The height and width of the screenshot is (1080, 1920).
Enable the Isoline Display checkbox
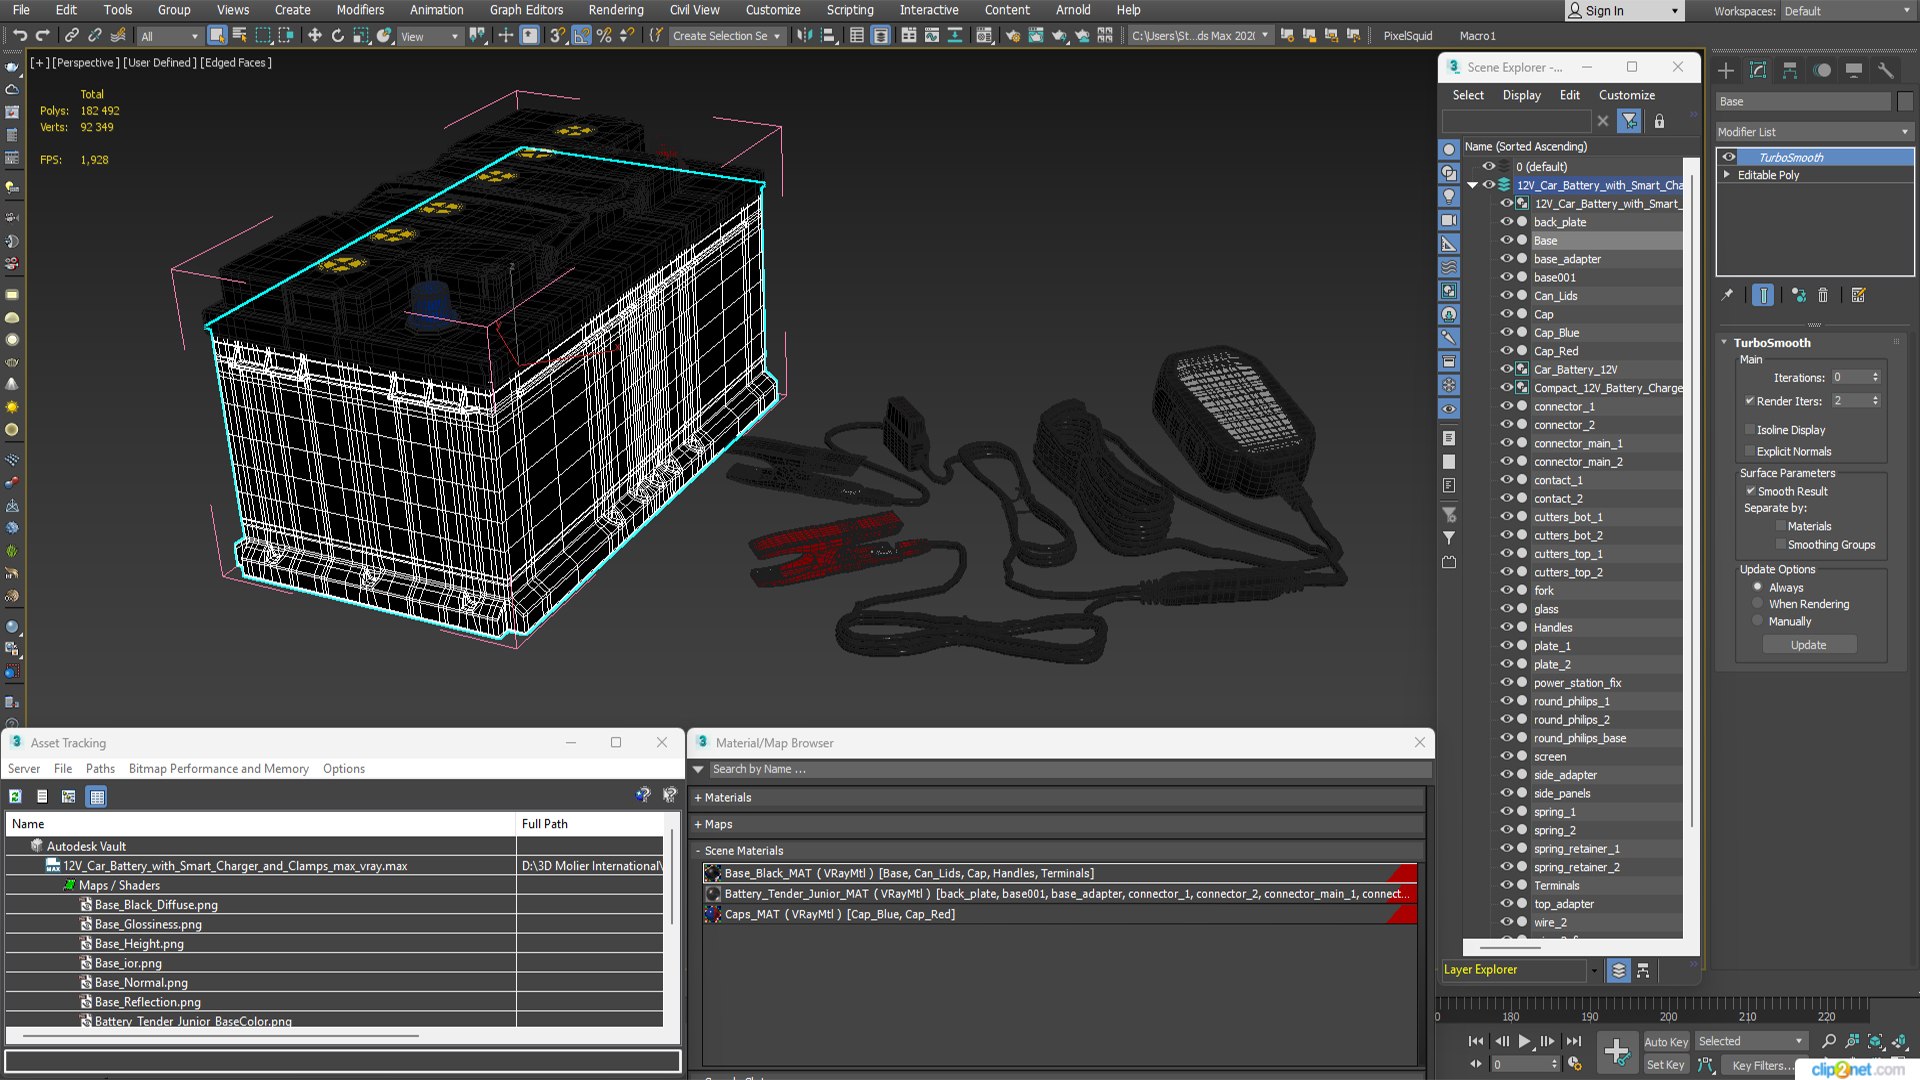pyautogui.click(x=1750, y=430)
